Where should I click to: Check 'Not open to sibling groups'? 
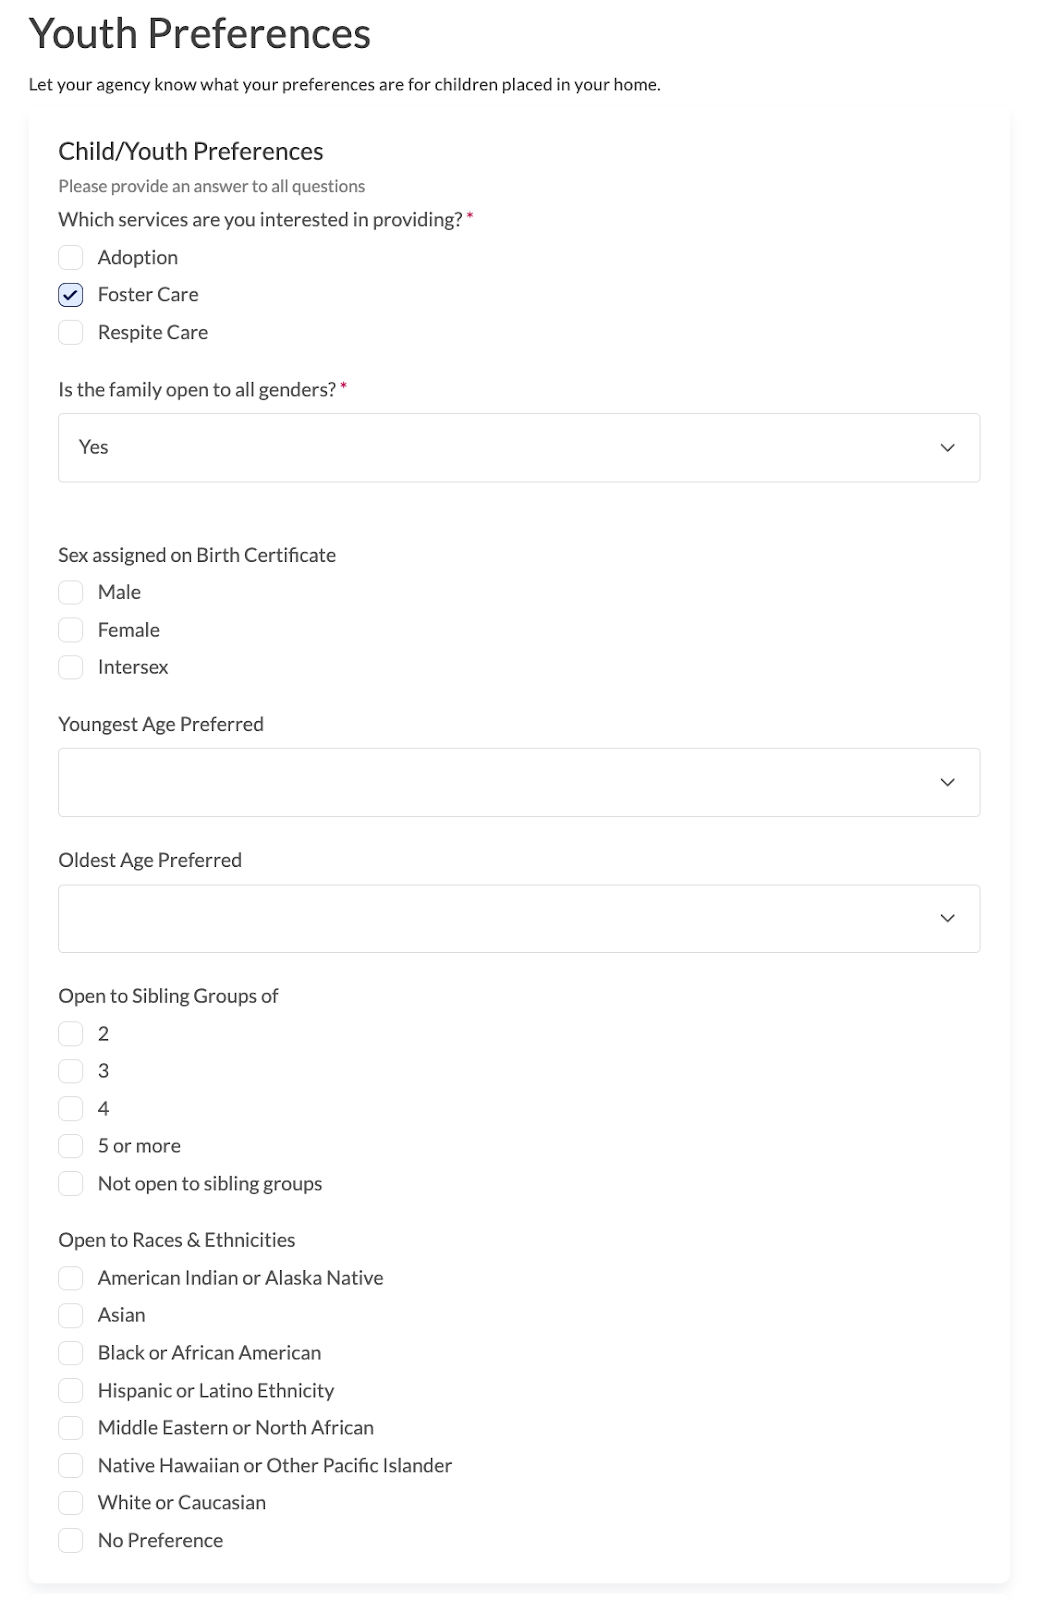coord(71,1184)
